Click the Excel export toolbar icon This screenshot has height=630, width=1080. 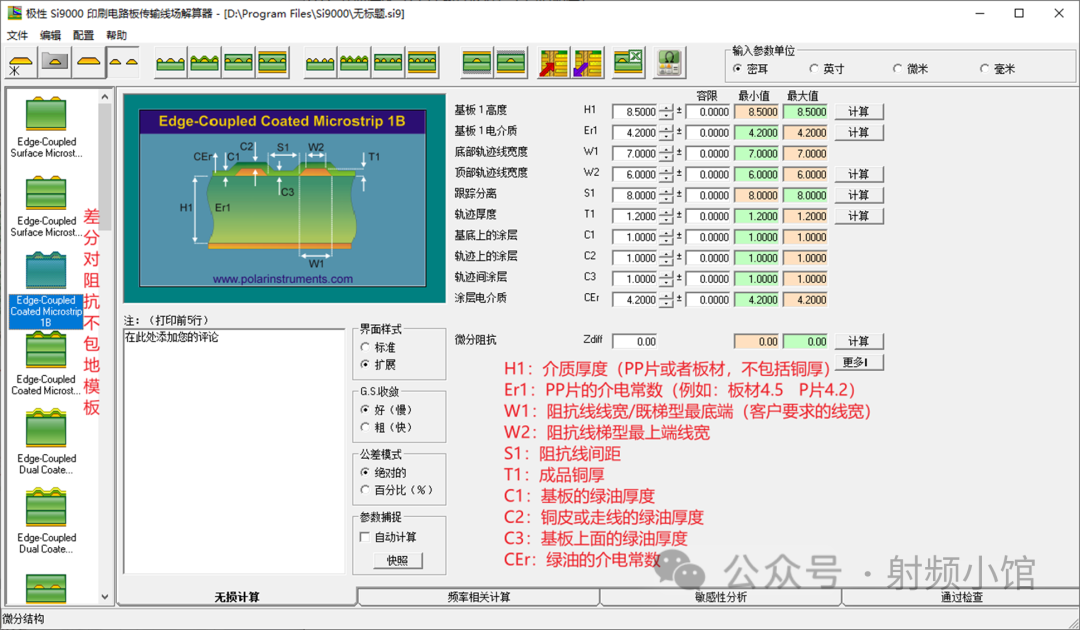(x=628, y=63)
